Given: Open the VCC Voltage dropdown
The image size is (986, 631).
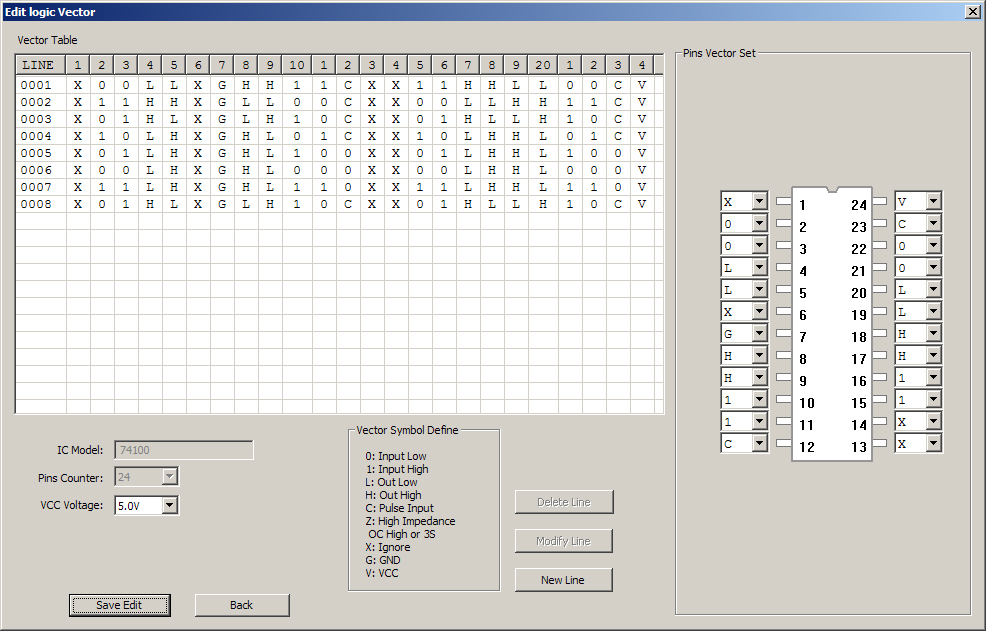Looking at the screenshot, I should 171,505.
